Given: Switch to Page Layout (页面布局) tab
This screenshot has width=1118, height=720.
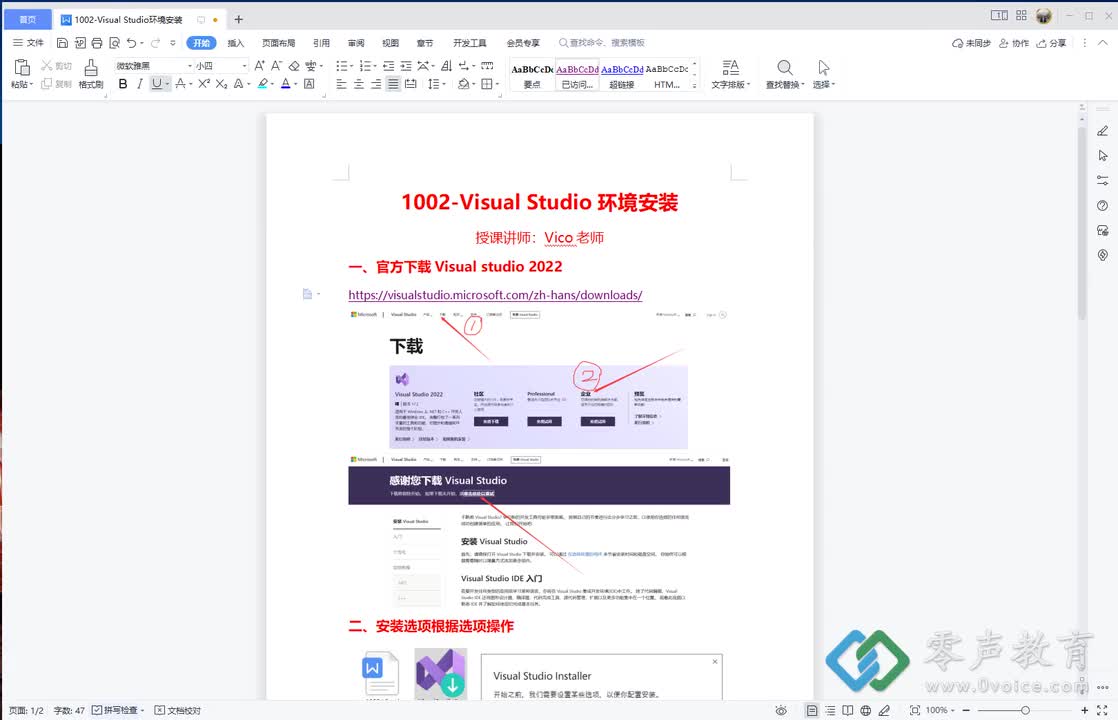Looking at the screenshot, I should (x=278, y=43).
